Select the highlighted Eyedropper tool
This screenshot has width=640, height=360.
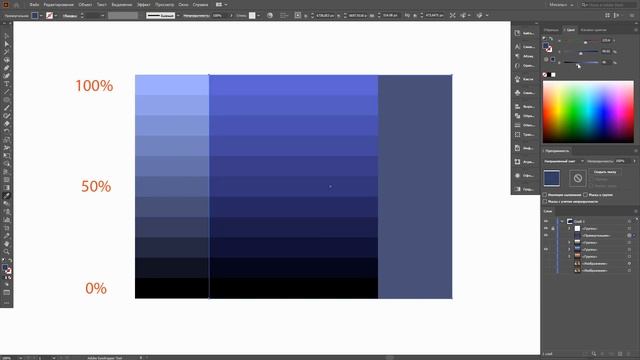(7, 196)
